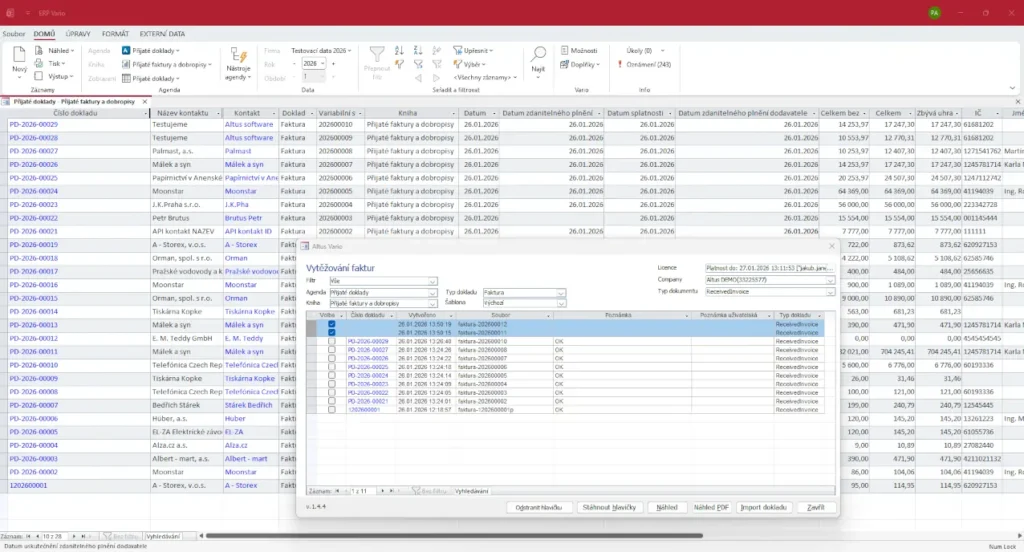This screenshot has width=1024, height=552.
Task: Click the user avatar icon in title bar
Action: click(934, 12)
